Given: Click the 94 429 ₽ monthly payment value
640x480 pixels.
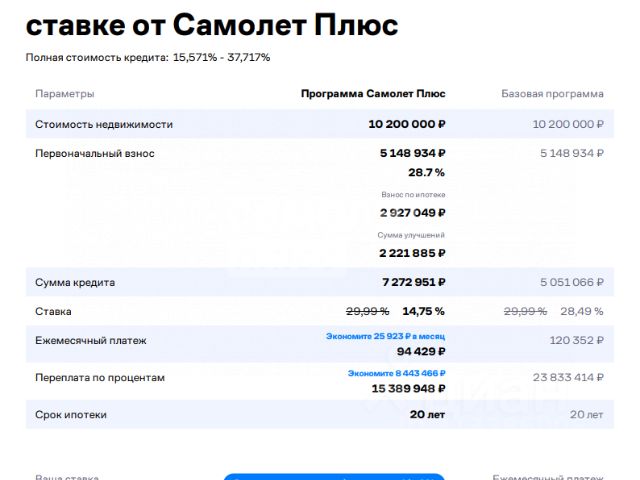Looking at the screenshot, I should click(x=421, y=351).
